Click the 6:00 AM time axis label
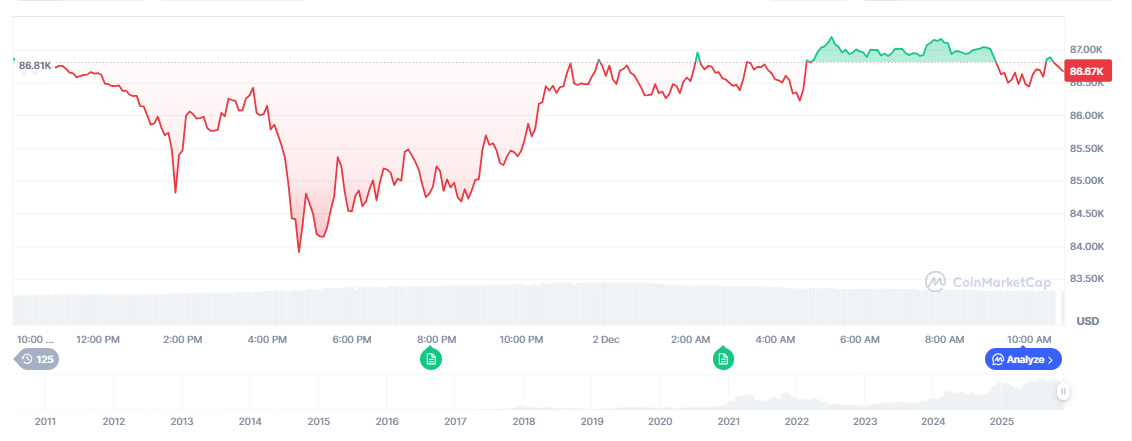1132x441 pixels. (x=860, y=340)
